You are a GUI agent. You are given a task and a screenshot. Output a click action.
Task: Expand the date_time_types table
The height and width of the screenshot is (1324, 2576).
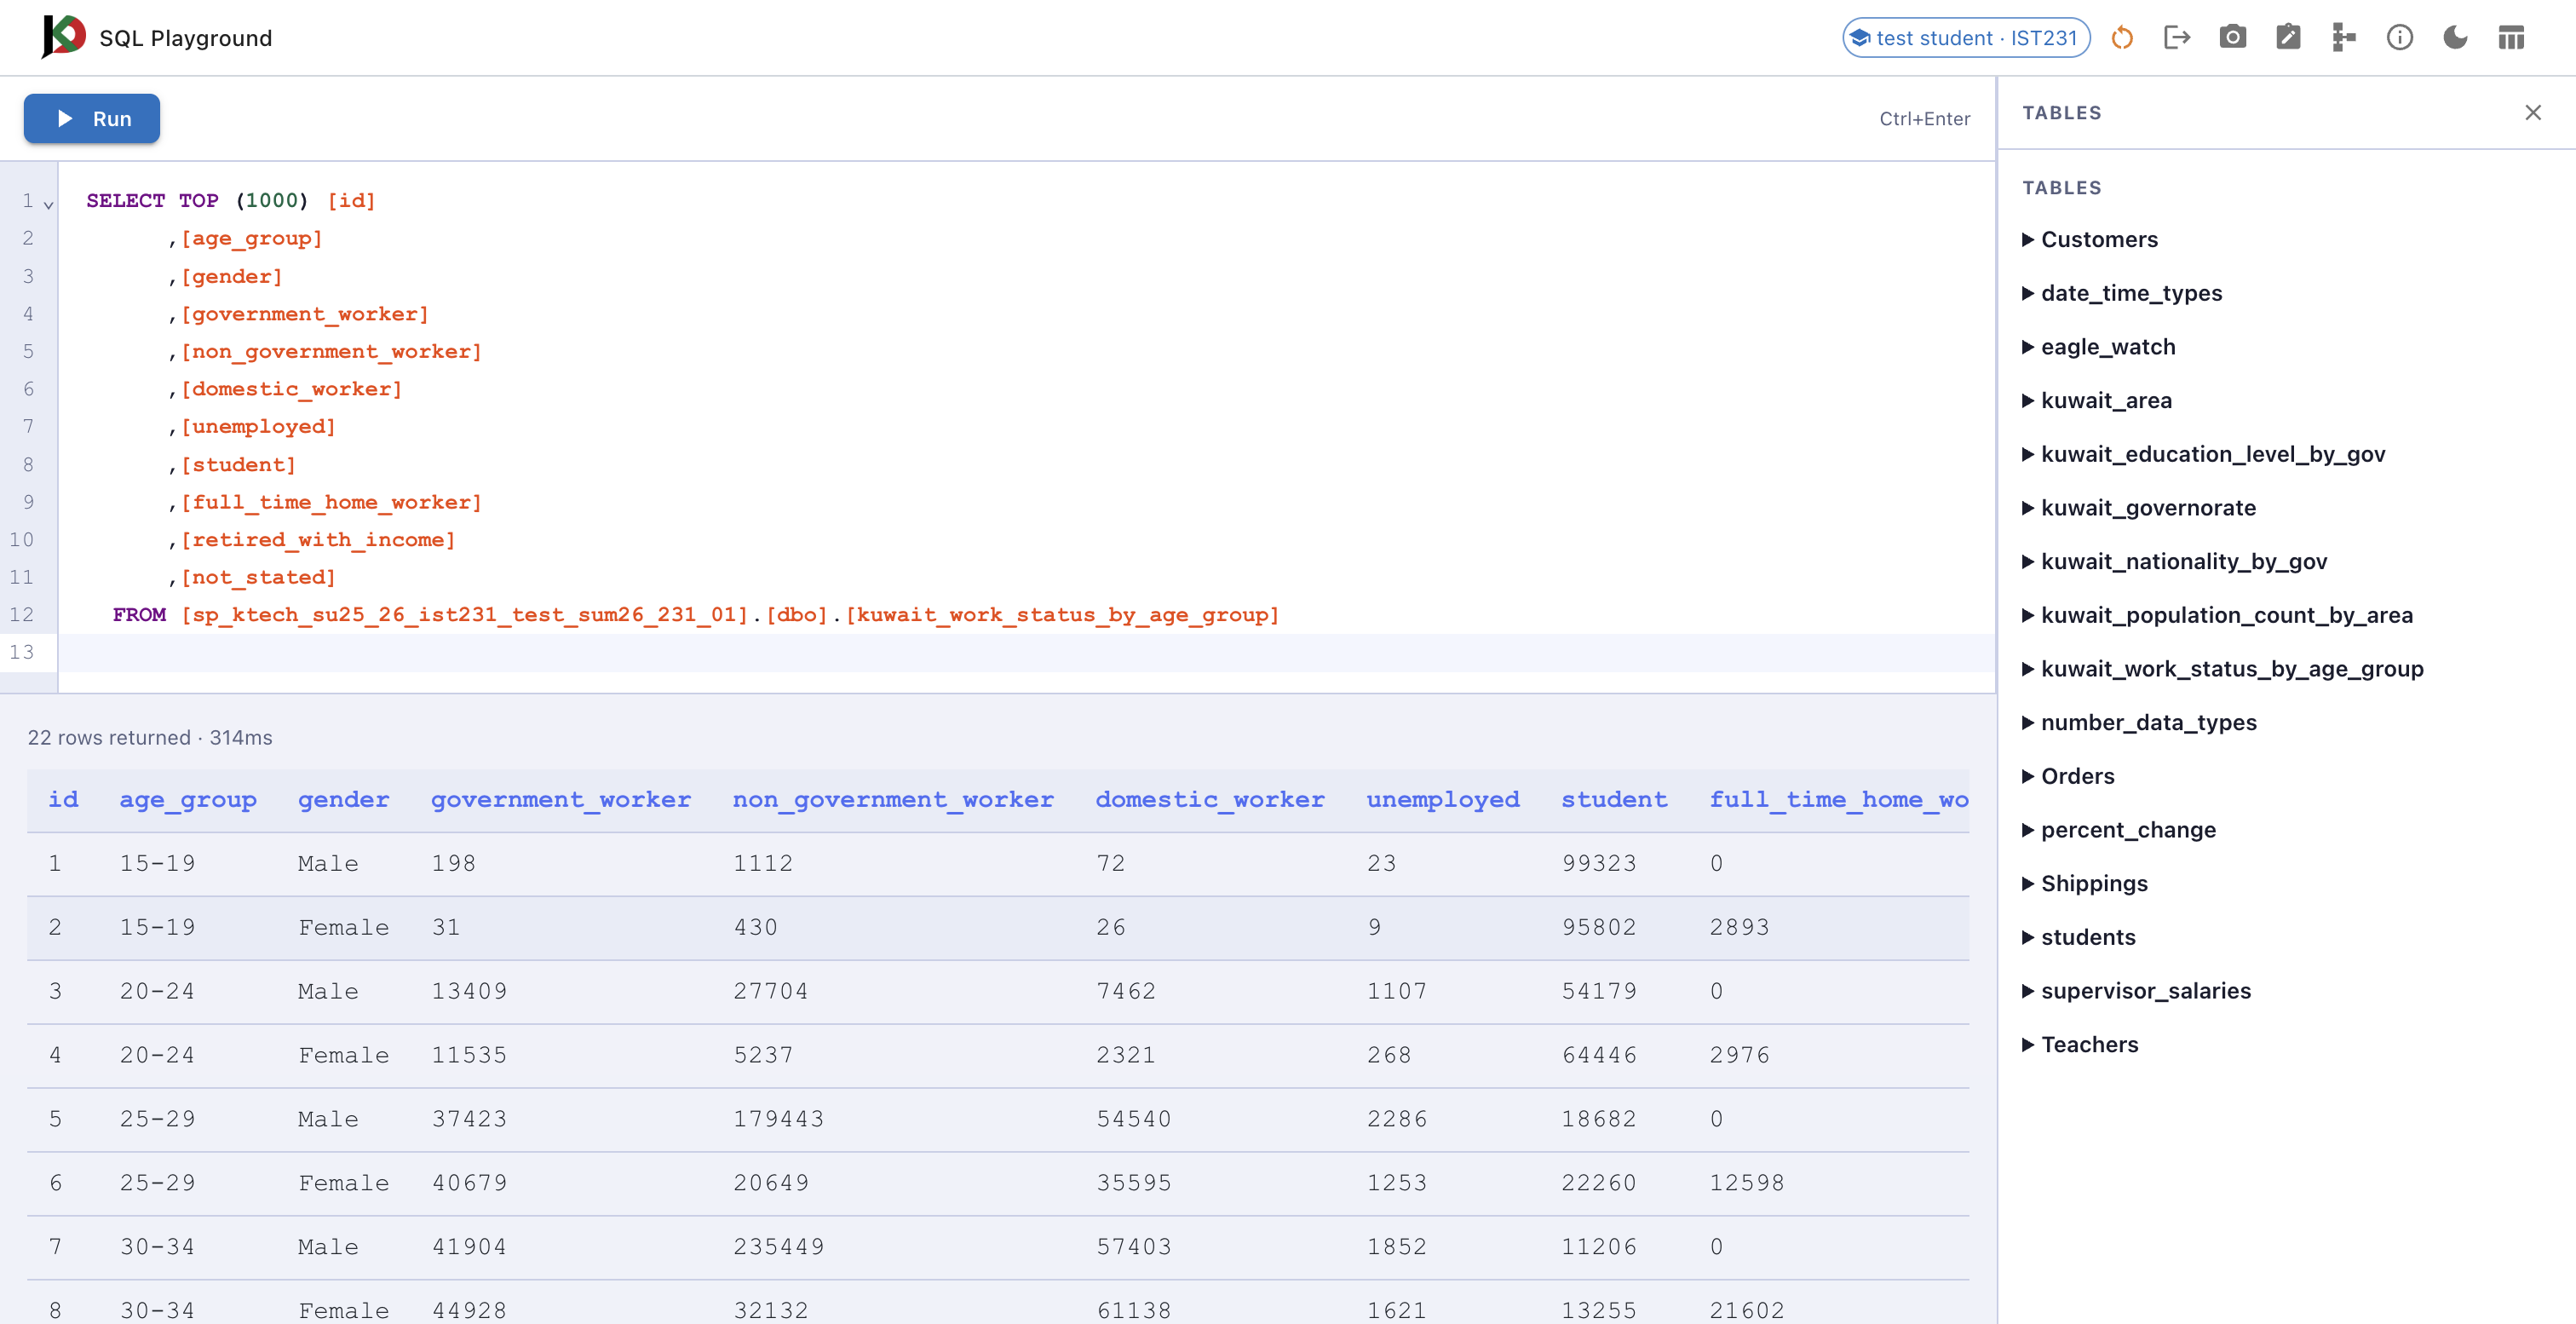pyautogui.click(x=2121, y=293)
